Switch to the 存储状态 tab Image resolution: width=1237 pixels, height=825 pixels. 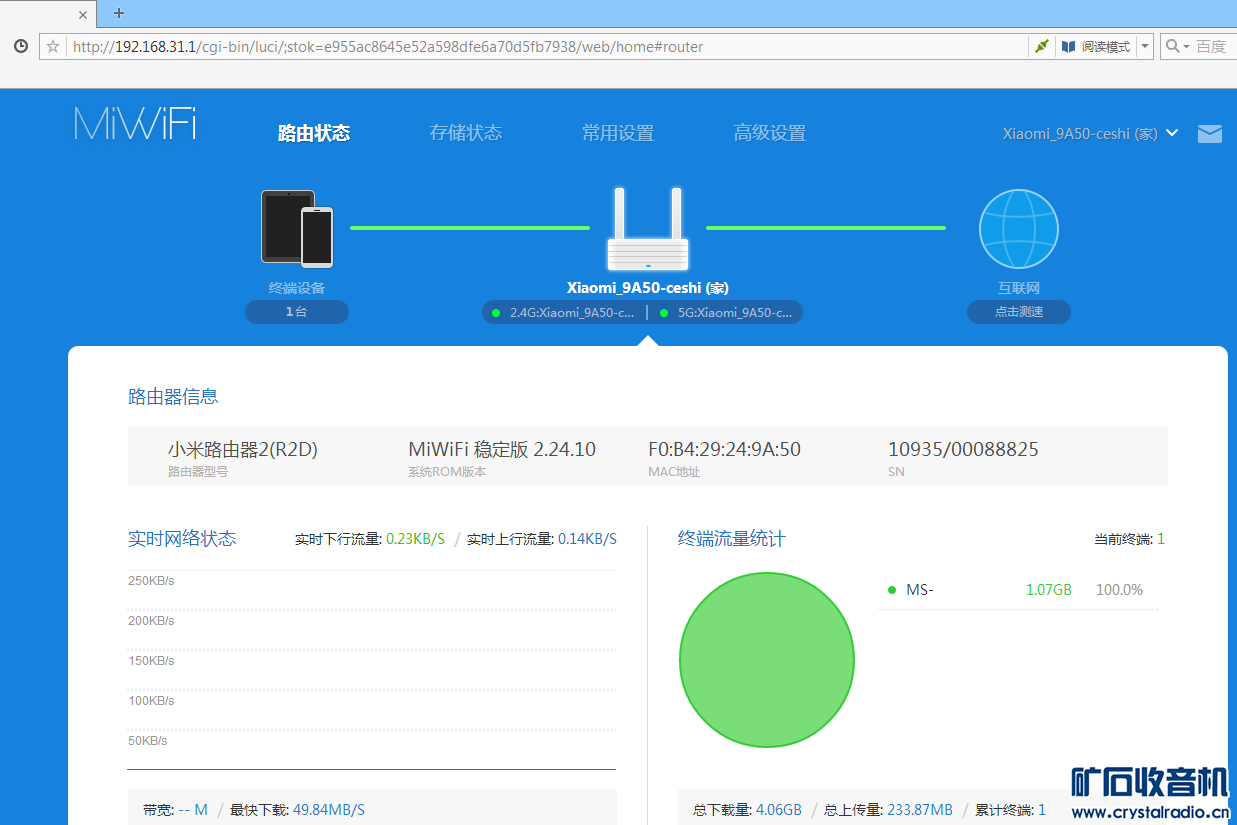click(x=465, y=133)
